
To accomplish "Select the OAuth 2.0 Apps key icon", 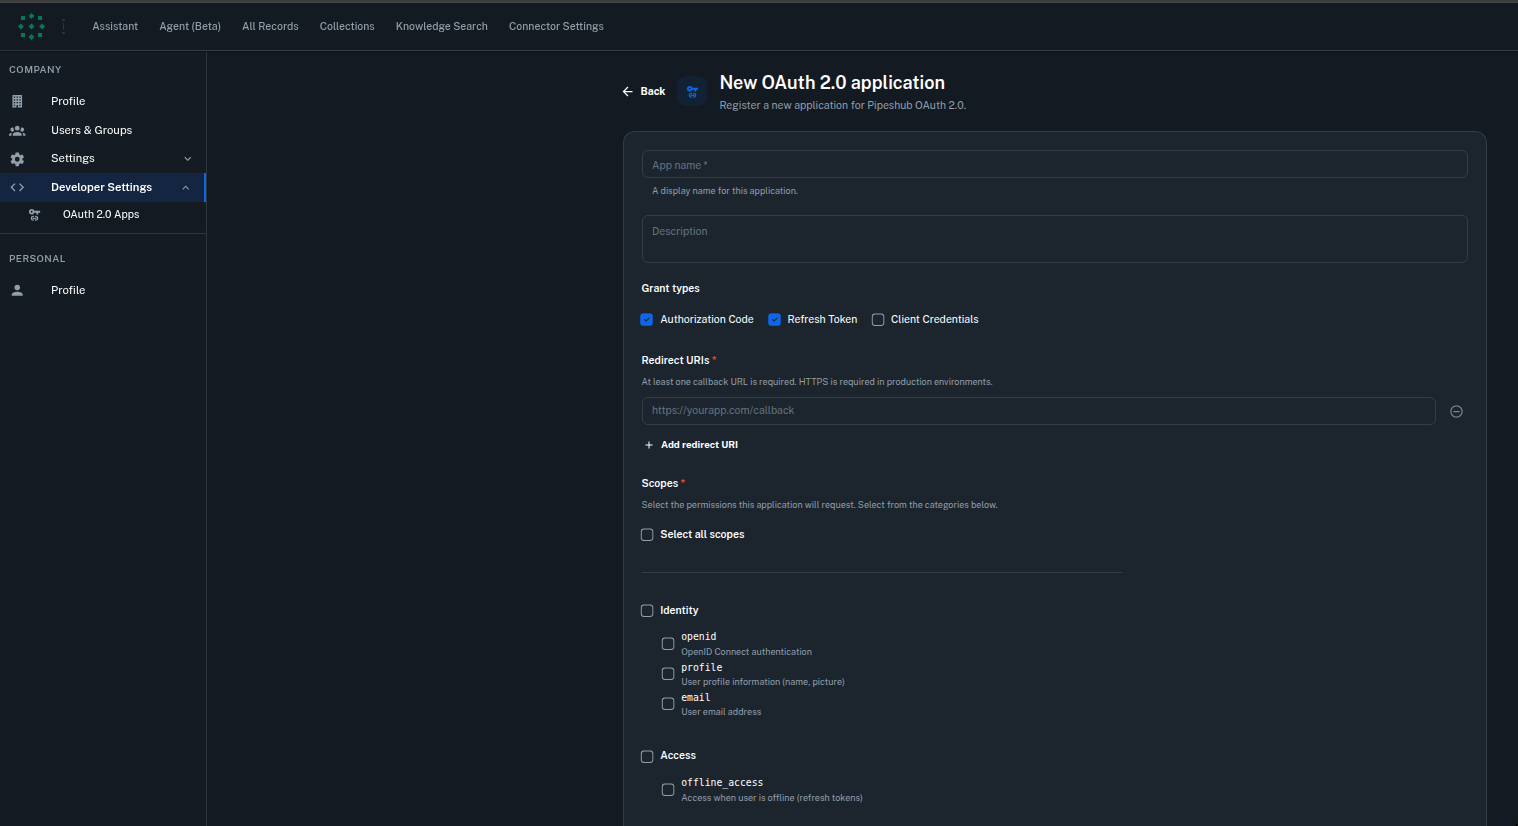I will (x=34, y=214).
